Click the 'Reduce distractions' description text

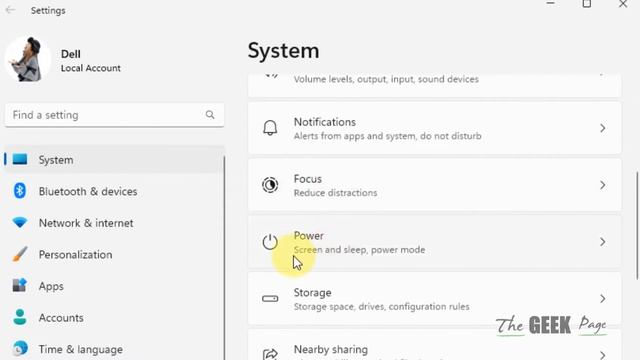(336, 193)
